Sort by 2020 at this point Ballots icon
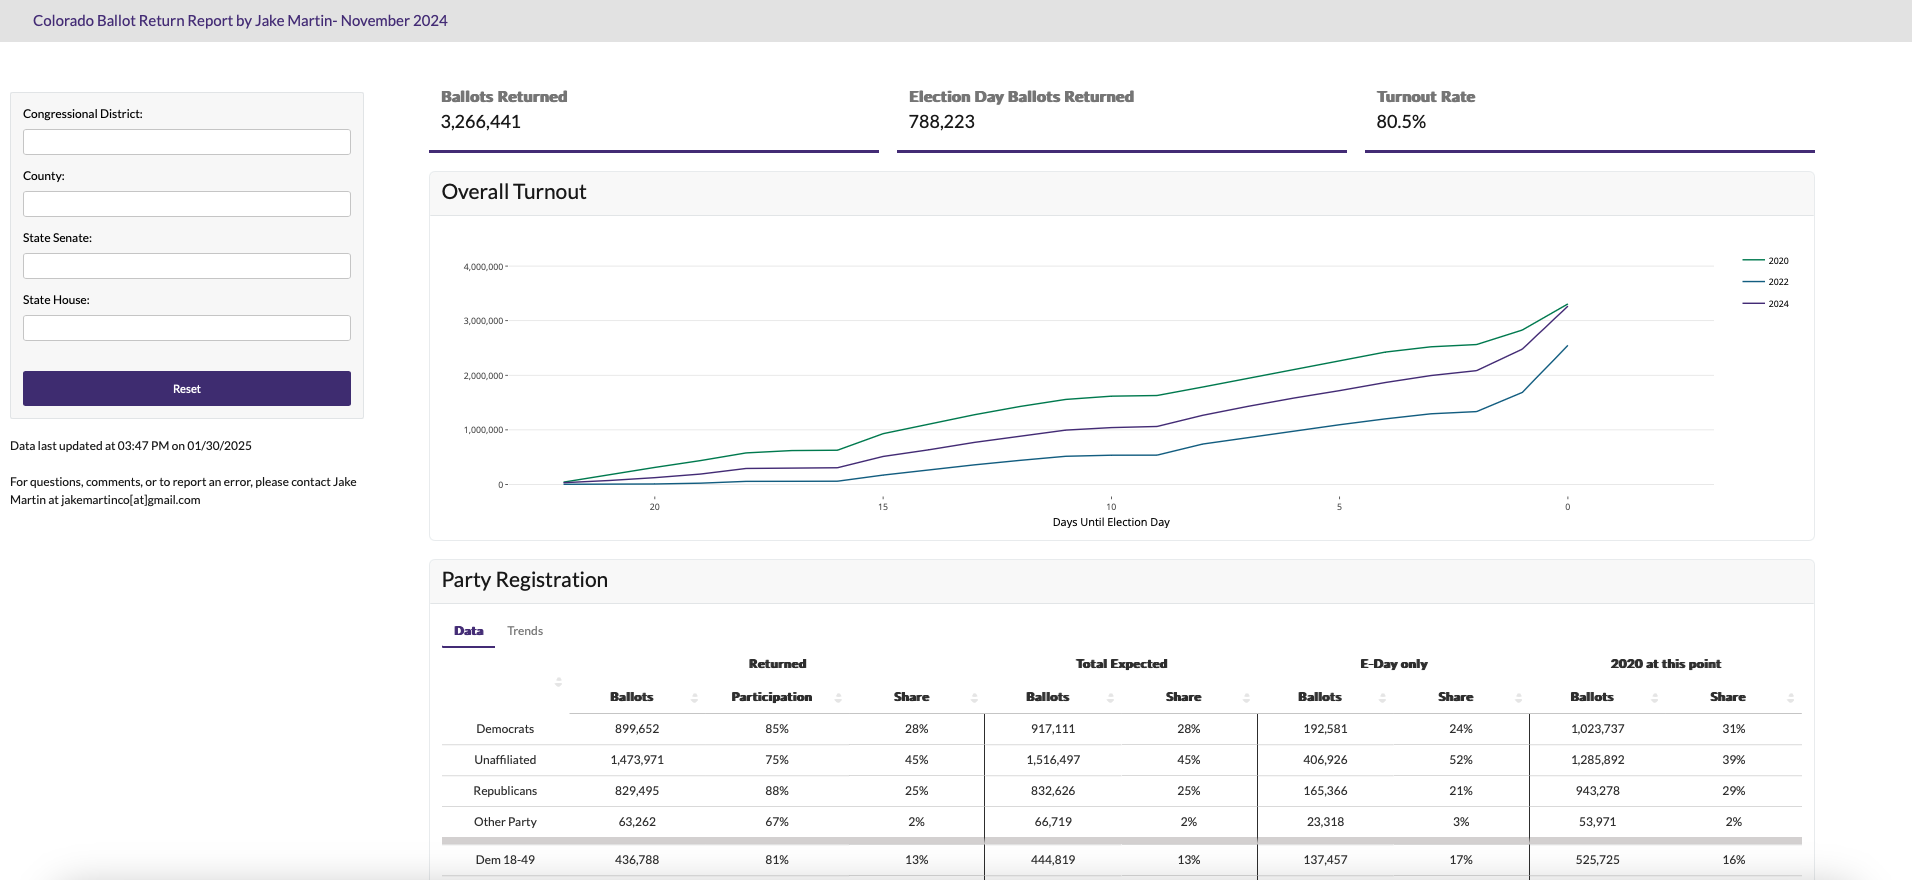1912x880 pixels. [1654, 697]
